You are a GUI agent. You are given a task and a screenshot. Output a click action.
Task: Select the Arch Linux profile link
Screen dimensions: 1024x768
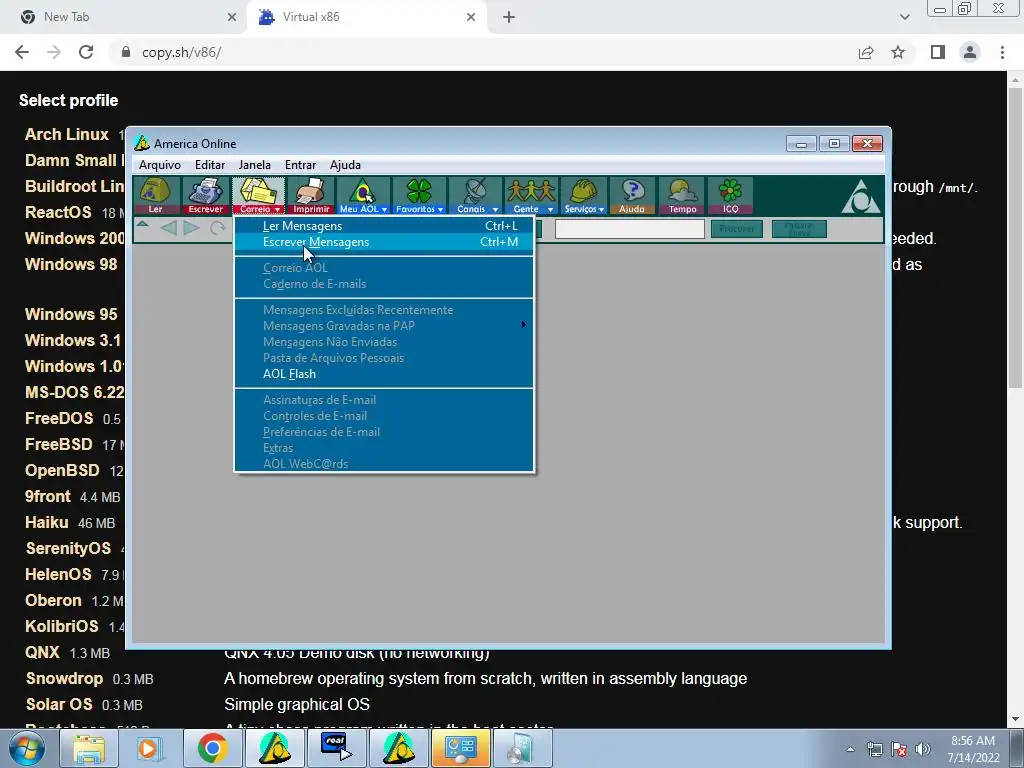(x=67, y=135)
